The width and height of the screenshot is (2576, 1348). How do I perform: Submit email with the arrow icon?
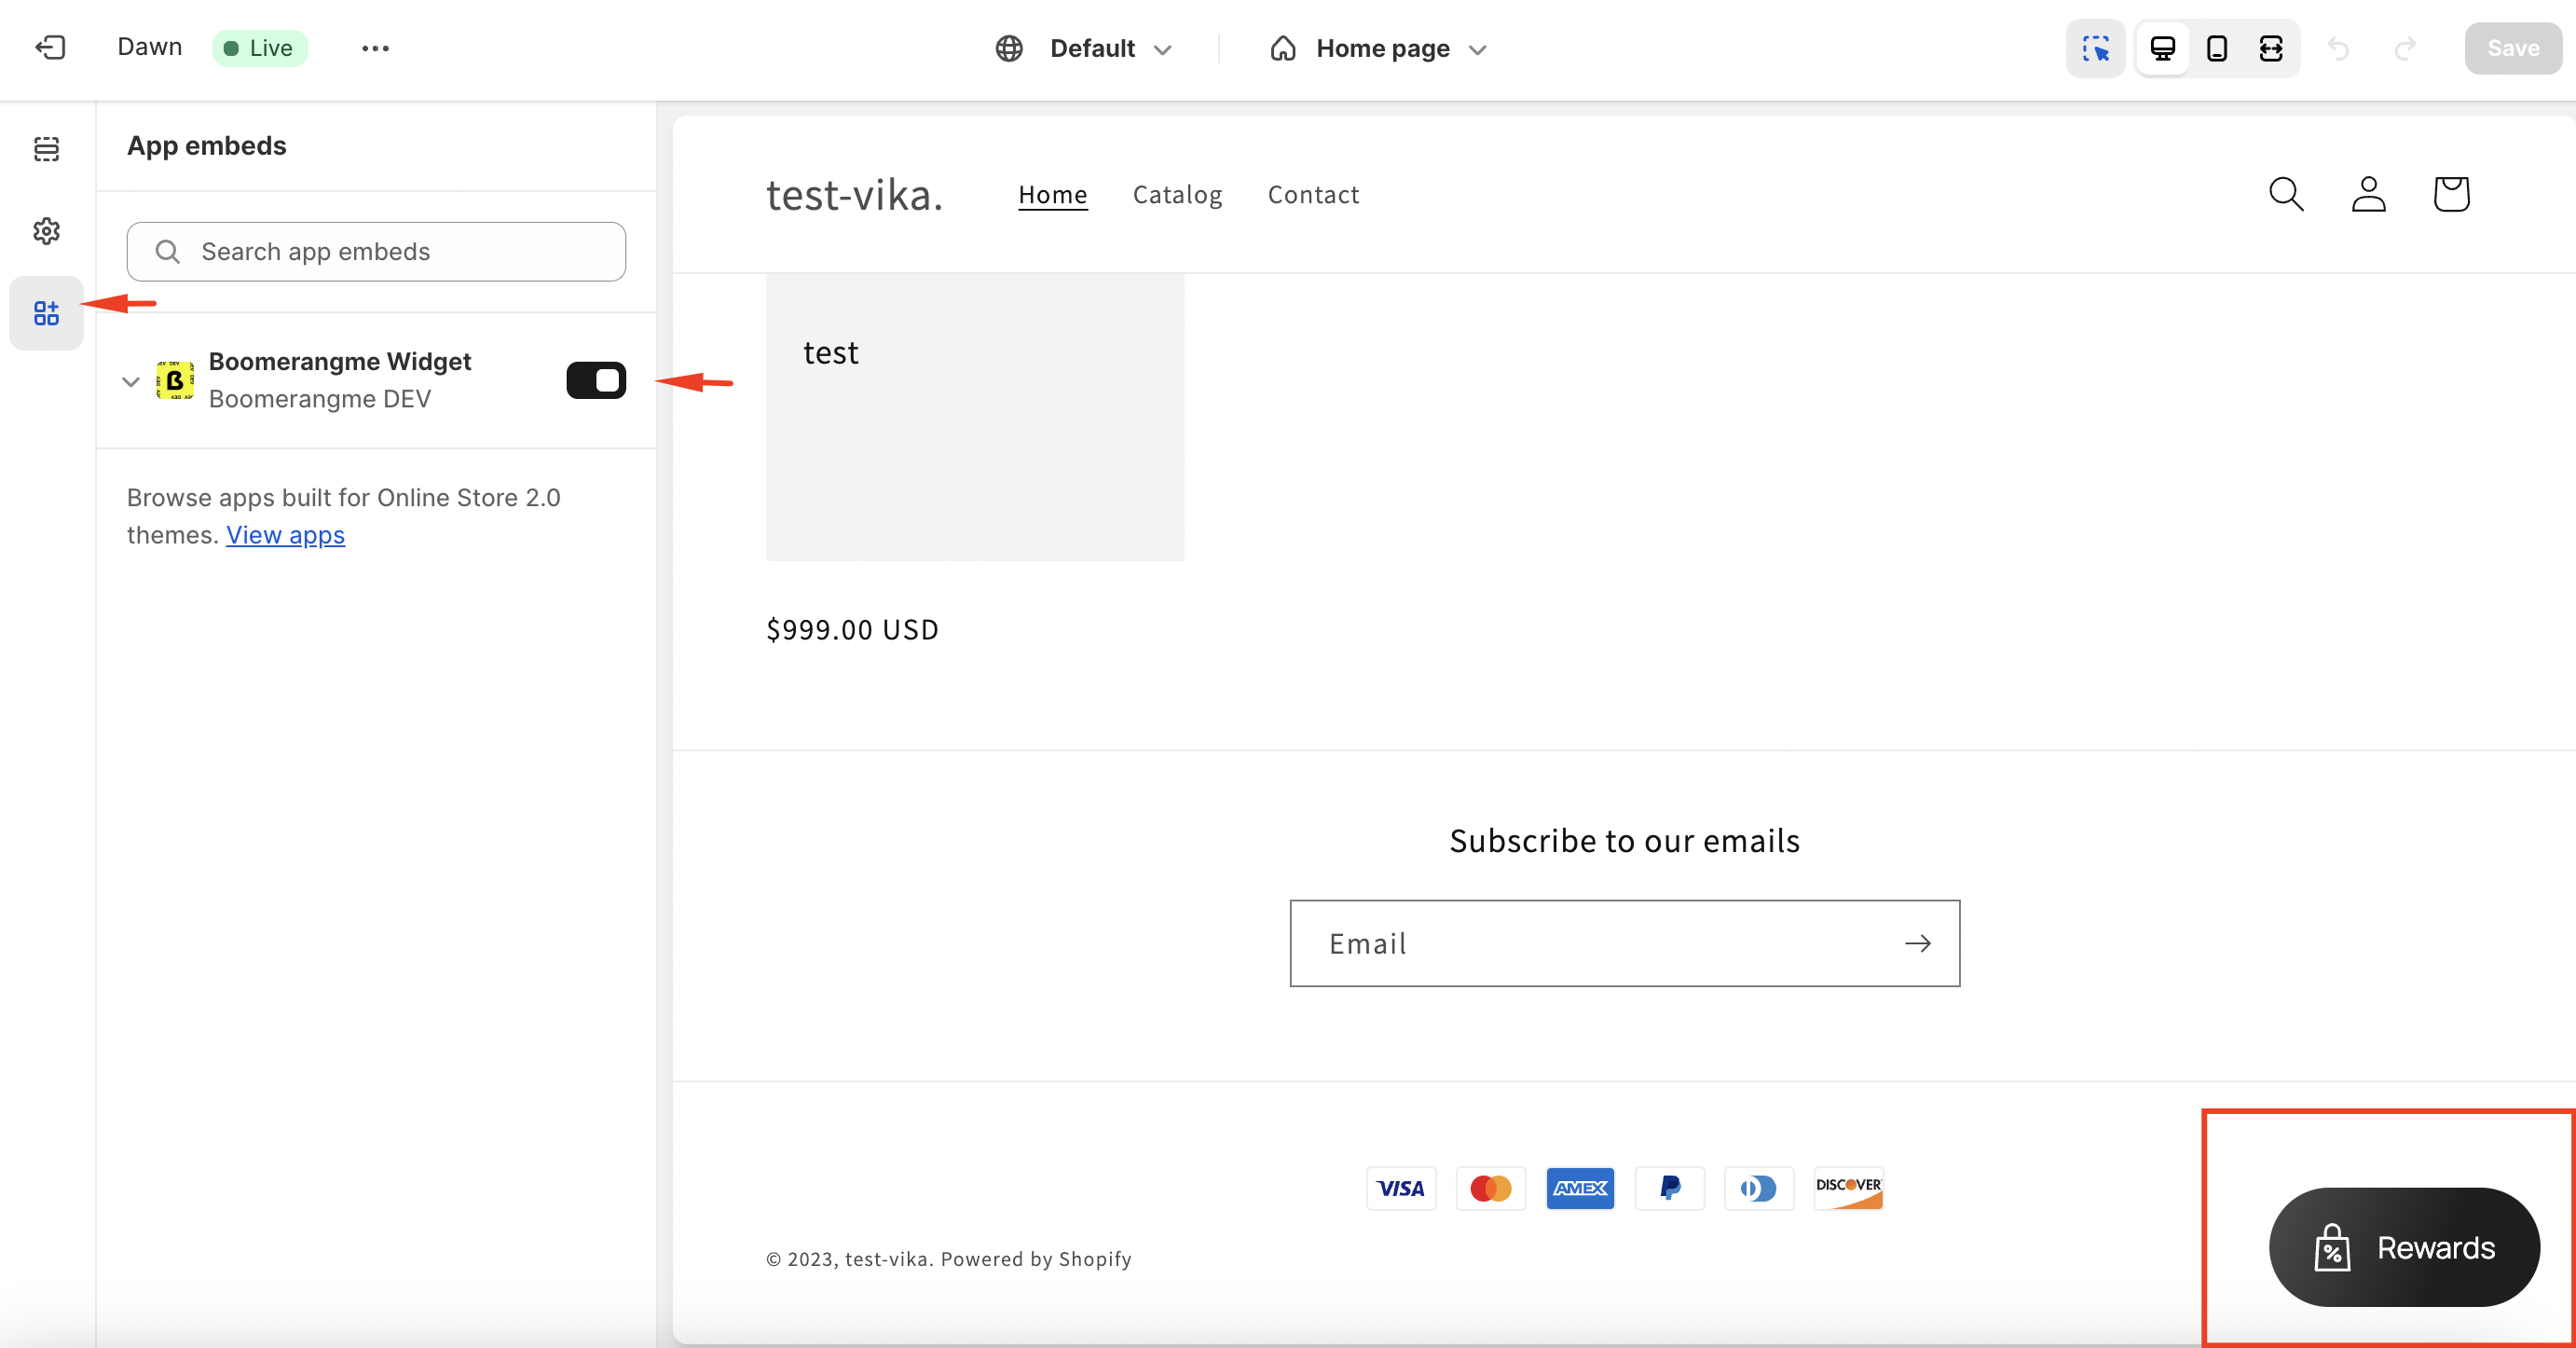[1917, 943]
